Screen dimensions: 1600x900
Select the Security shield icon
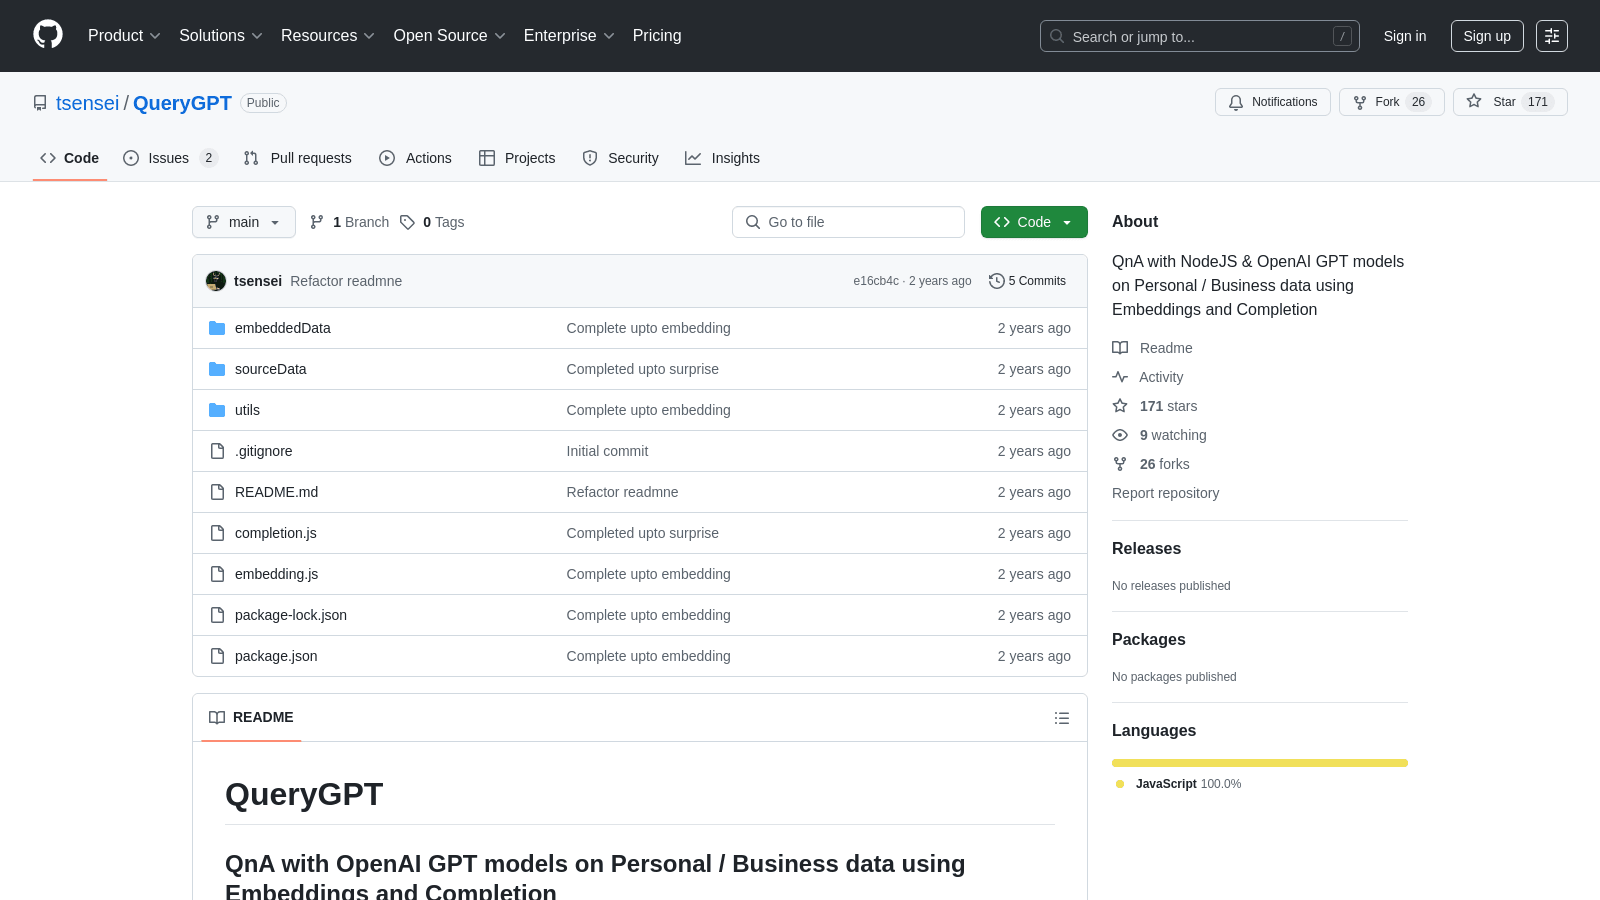pos(590,158)
